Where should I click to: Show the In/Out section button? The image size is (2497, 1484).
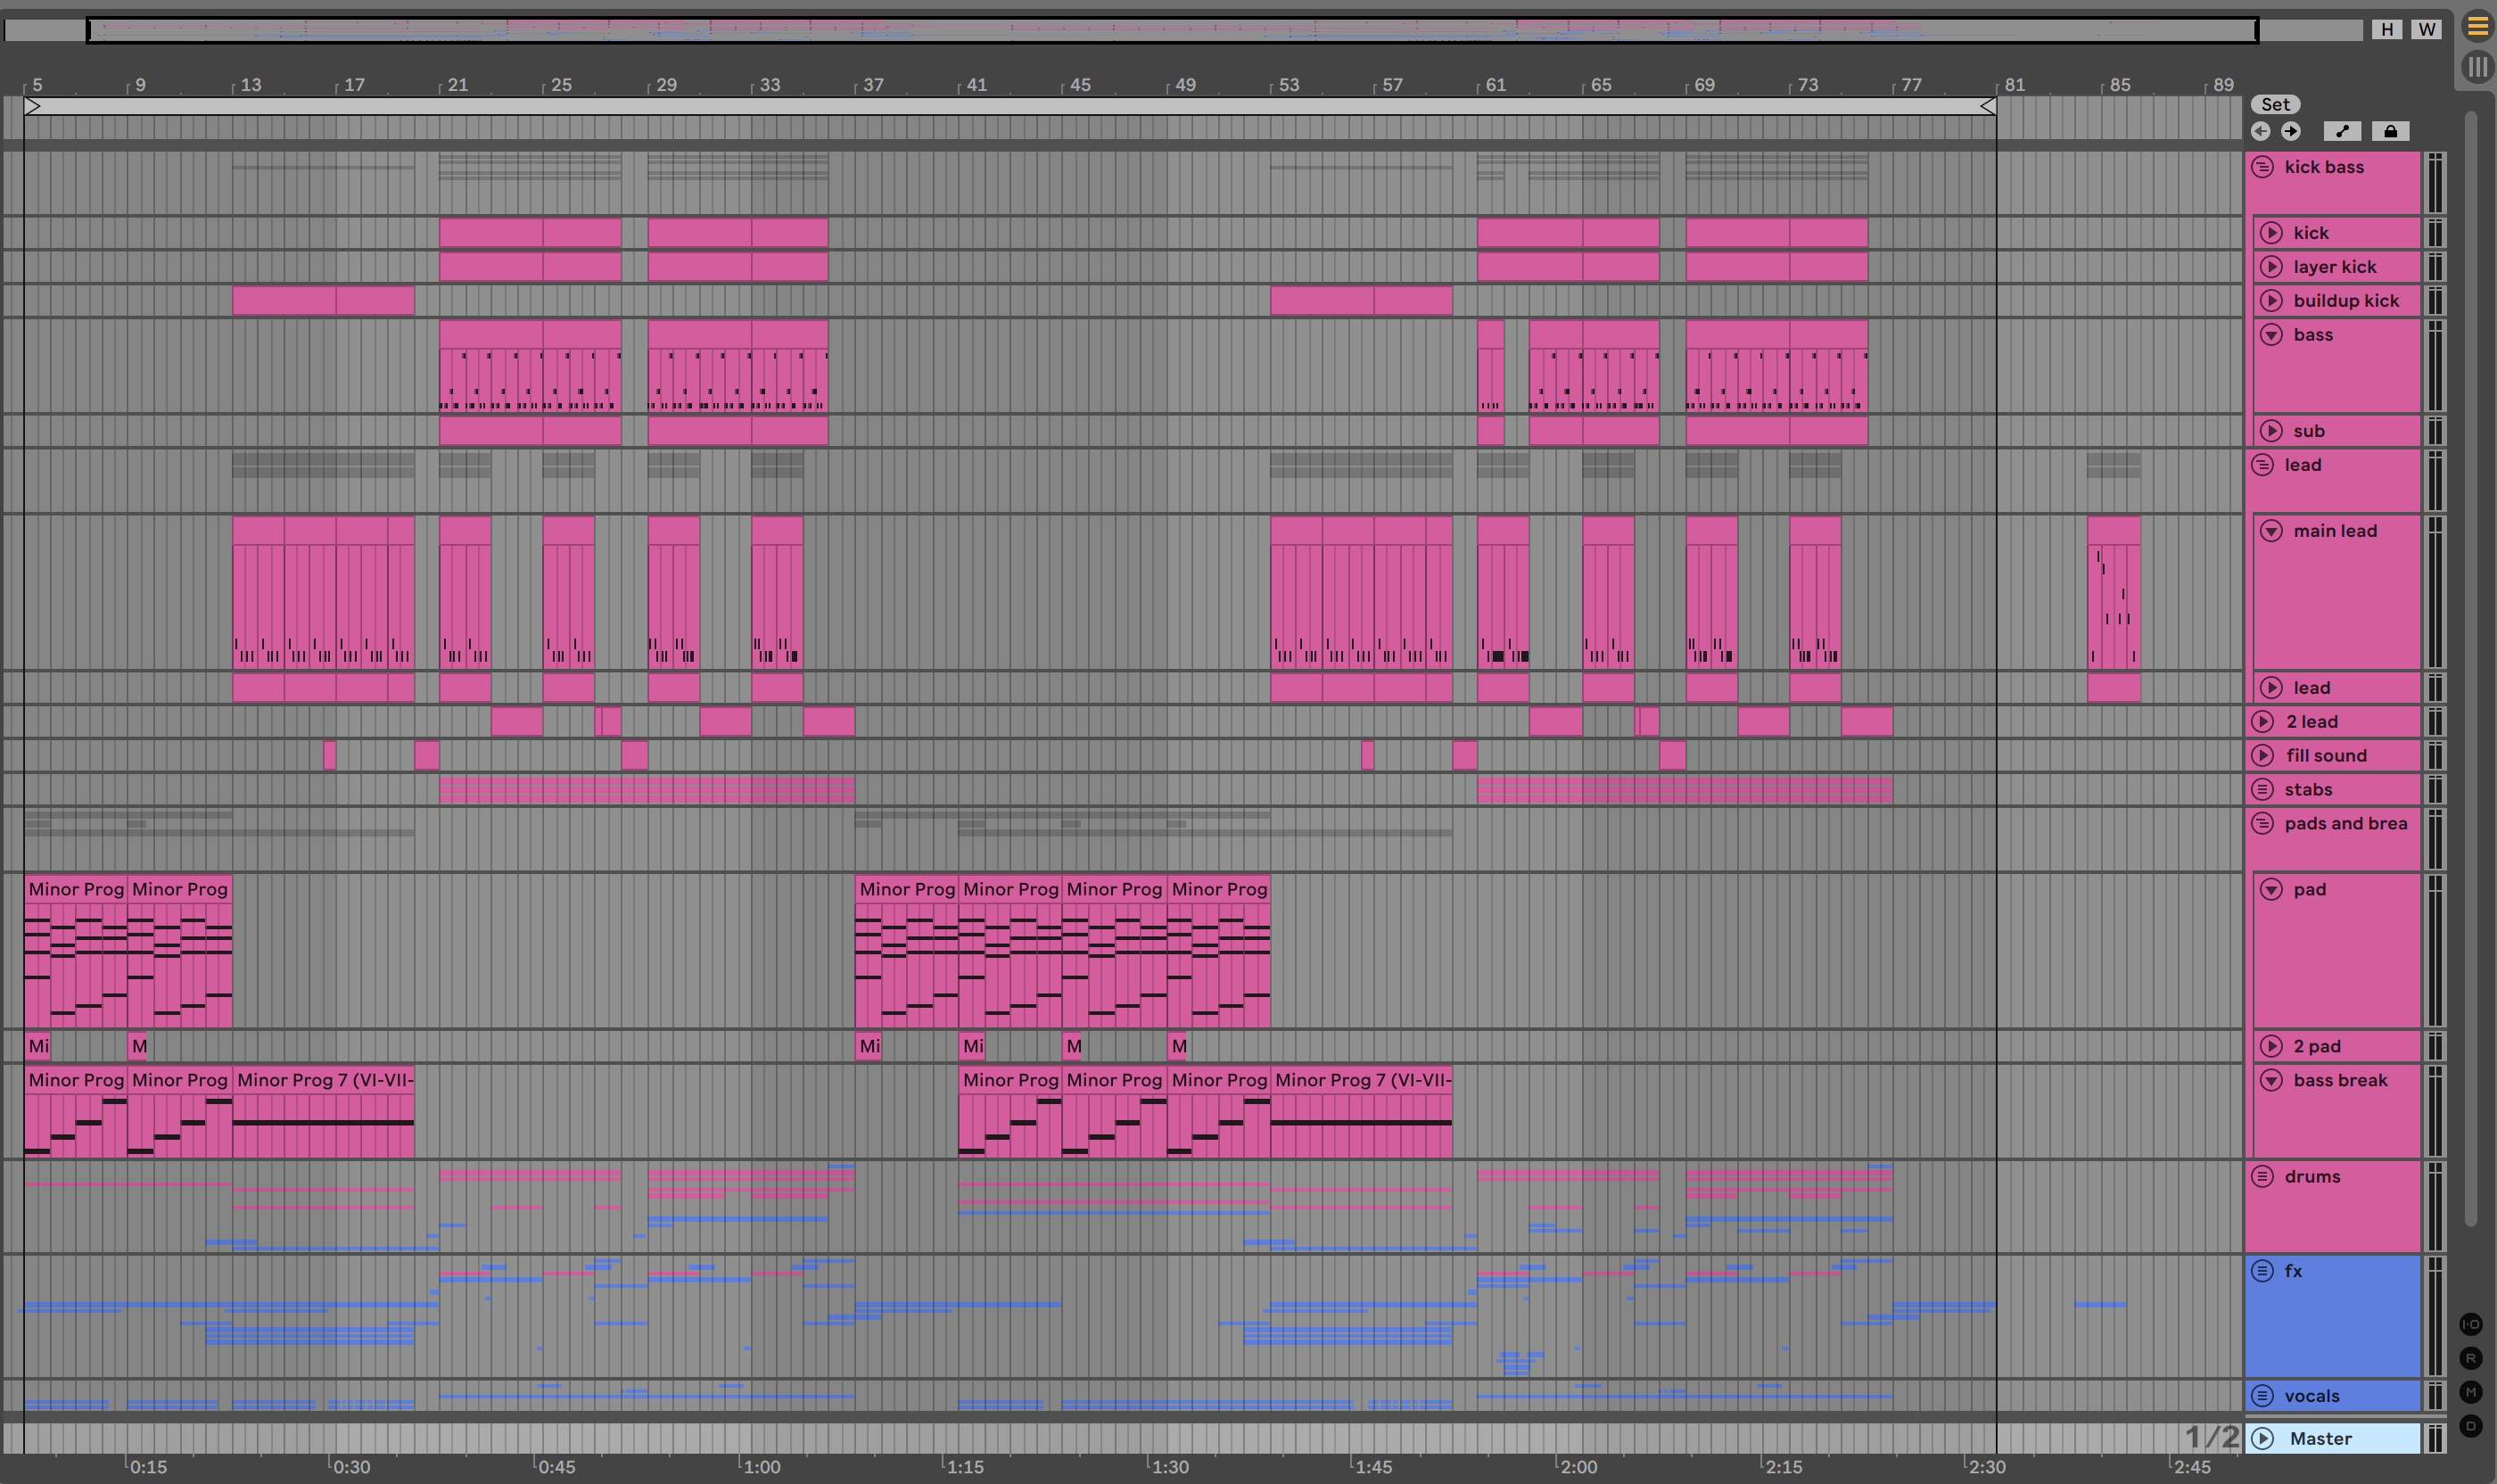click(2470, 1324)
